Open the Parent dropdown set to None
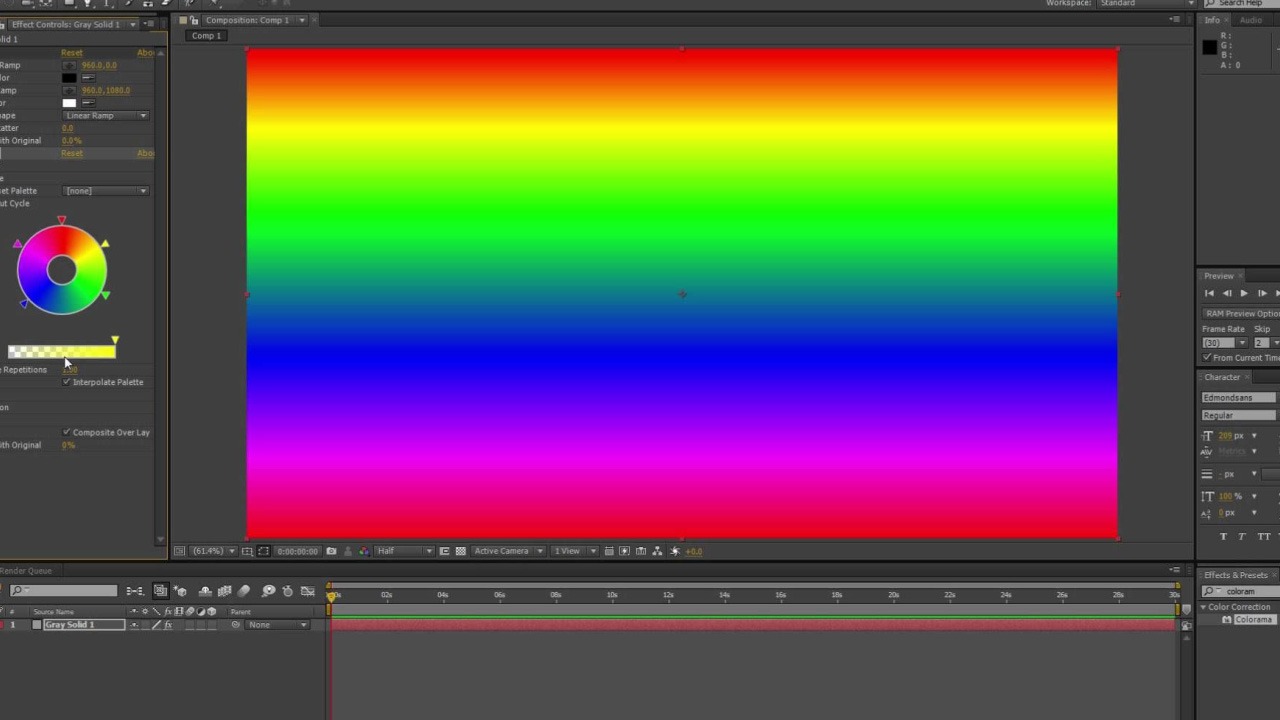This screenshot has height=720, width=1280. tap(275, 624)
